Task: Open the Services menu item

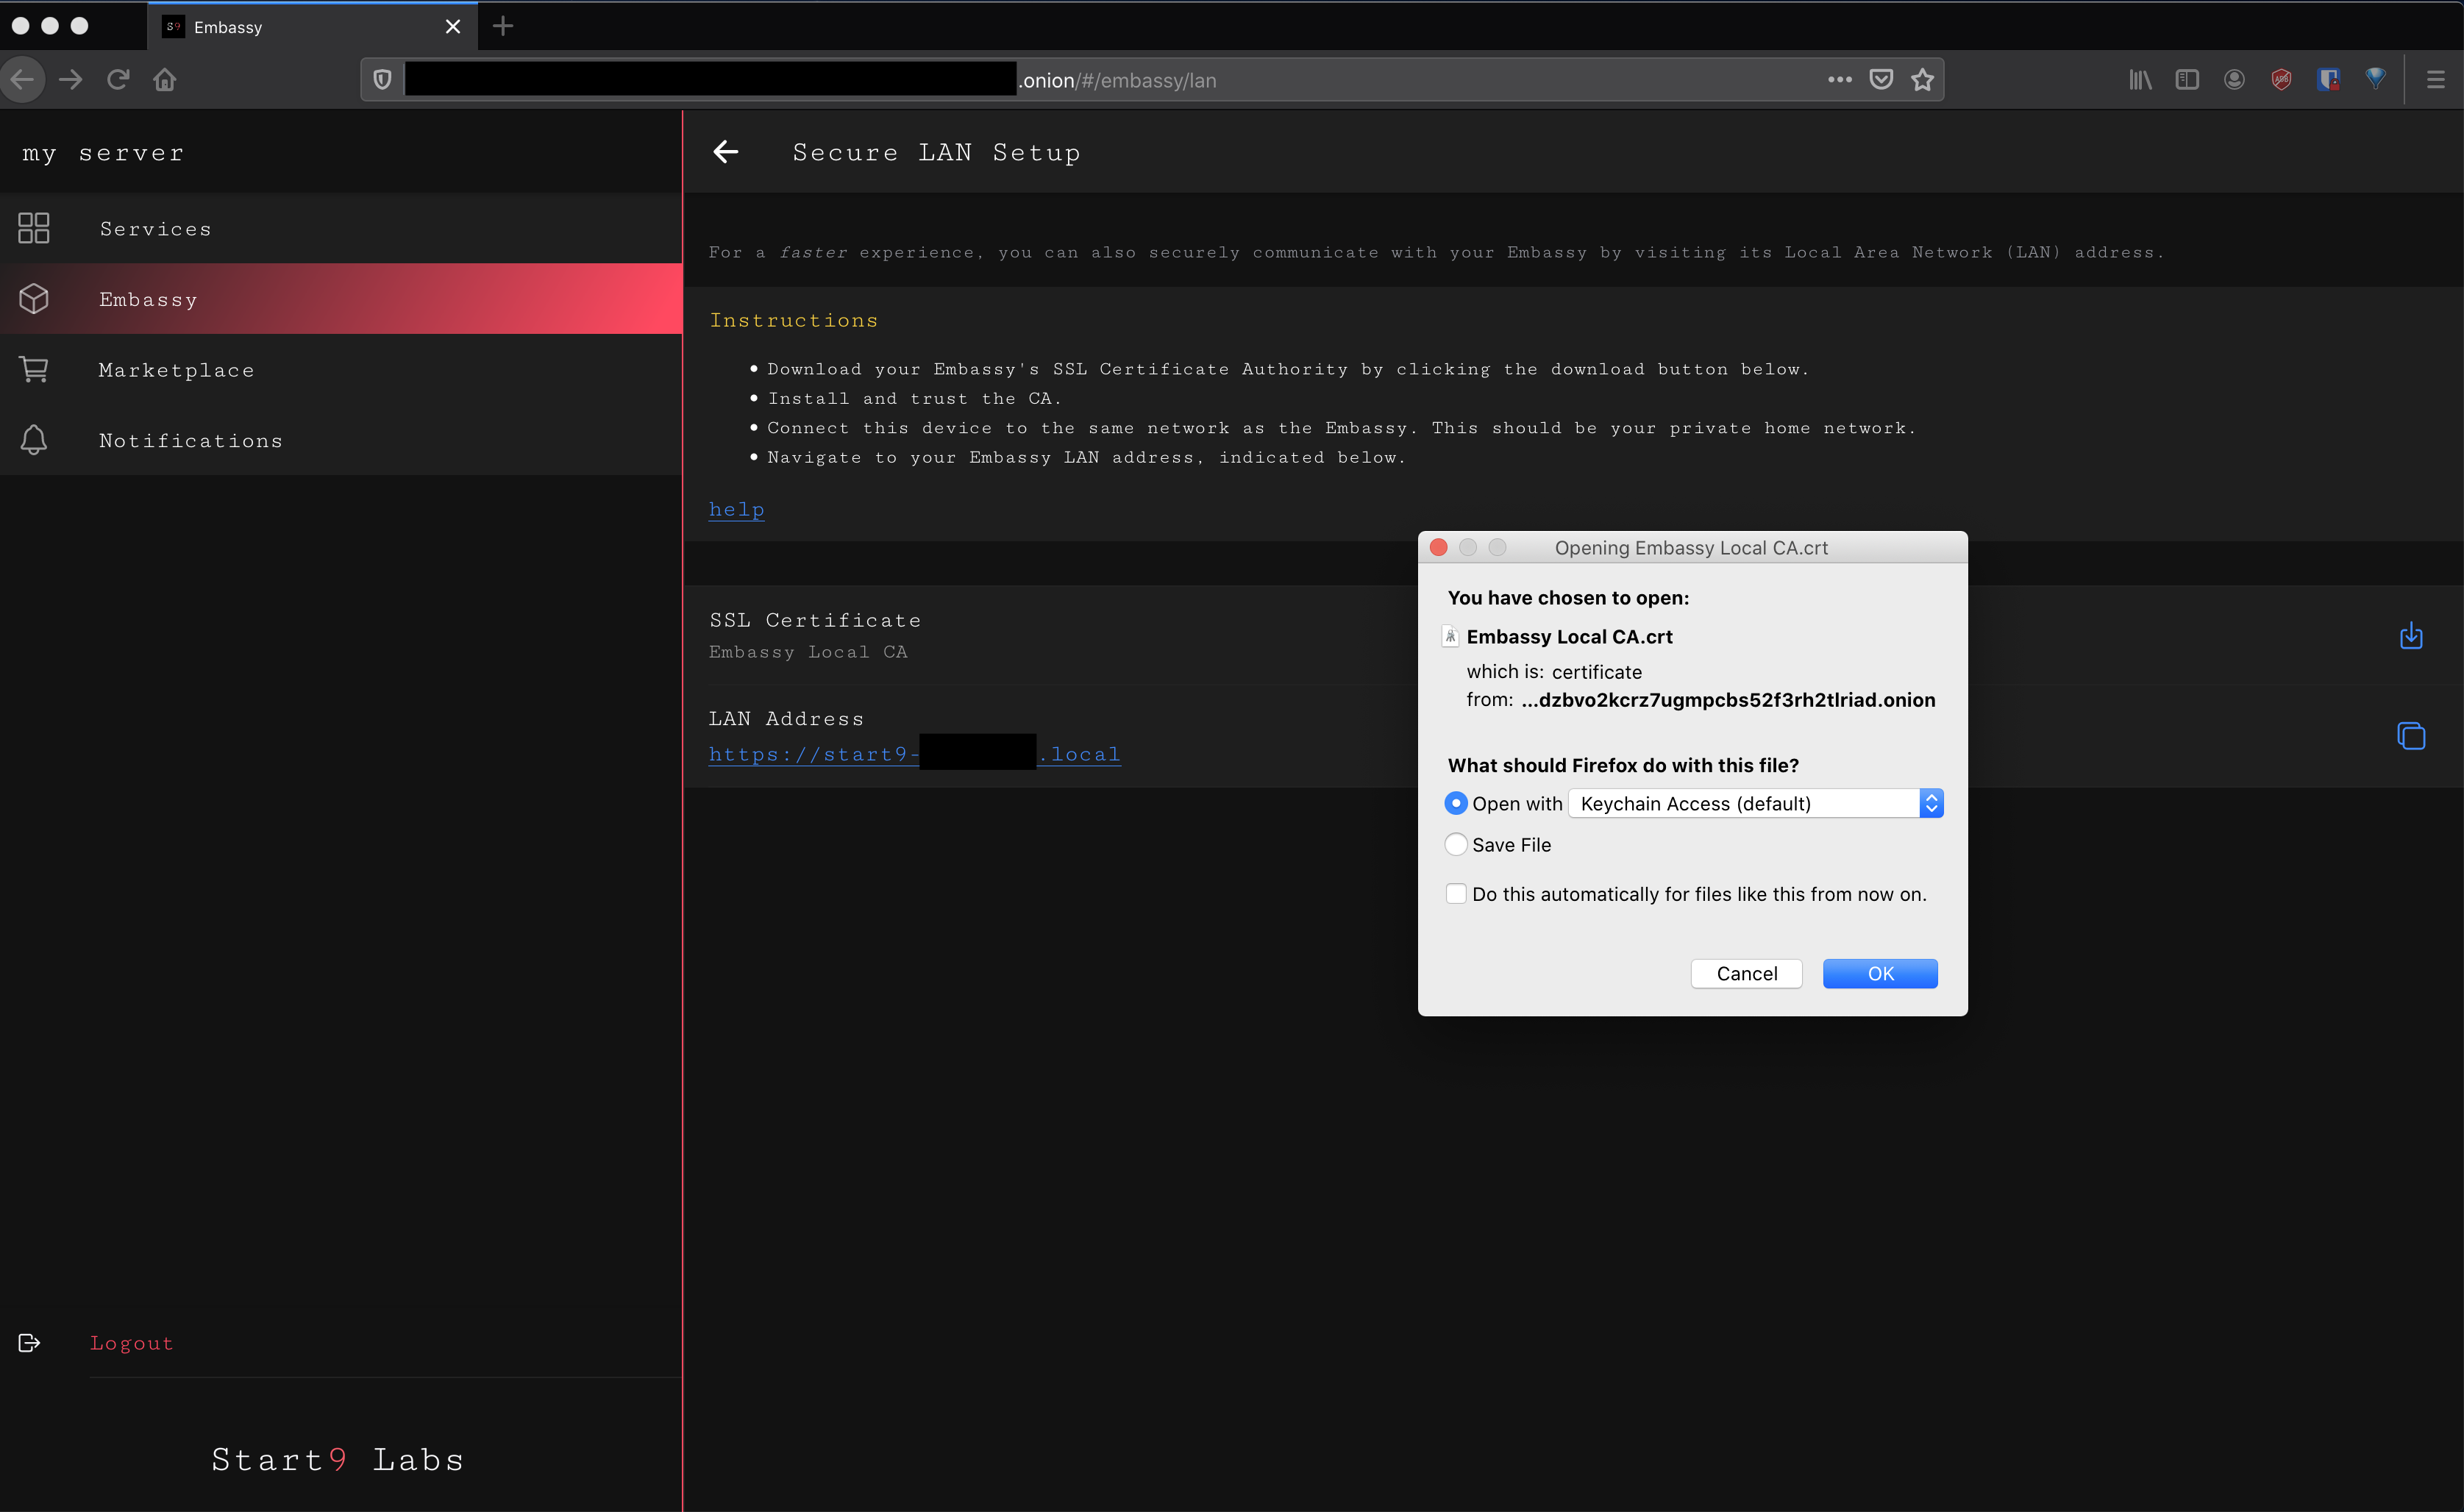Action: [155, 229]
